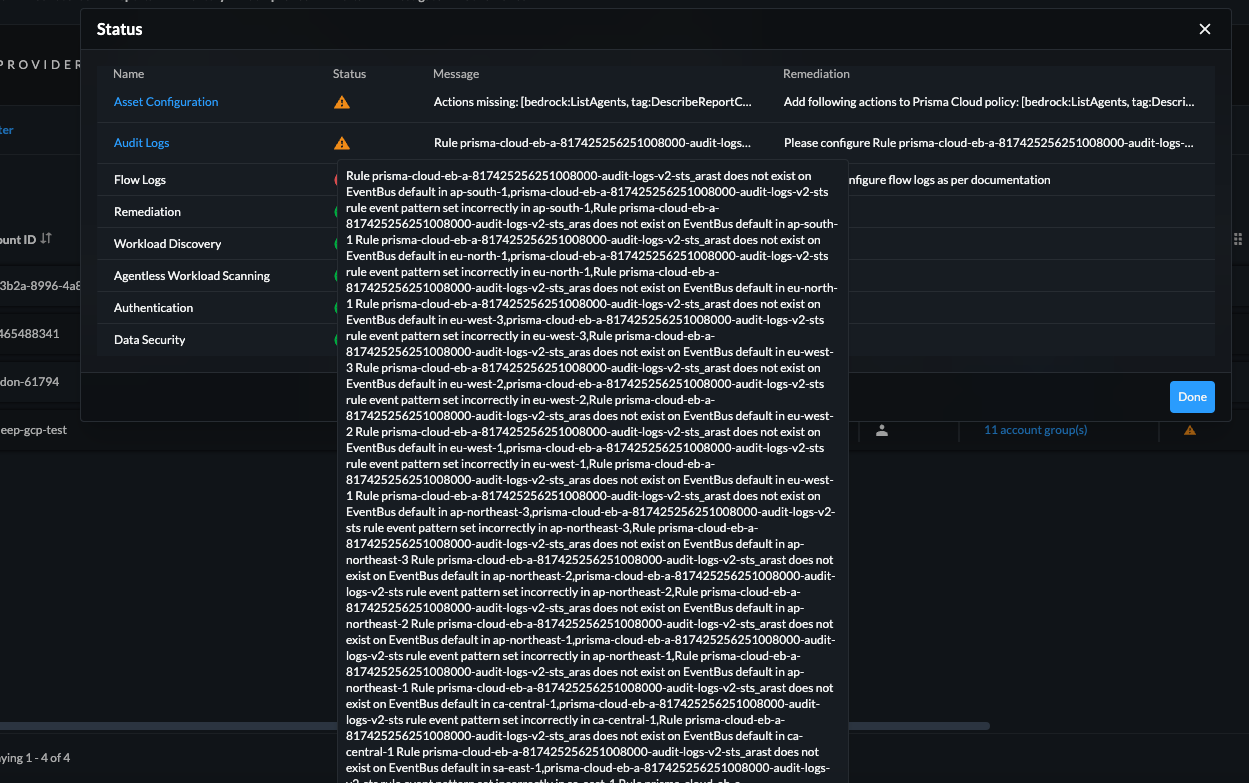This screenshot has height=783, width=1249.
Task: Open the Asset Configuration details link
Action: 165,101
